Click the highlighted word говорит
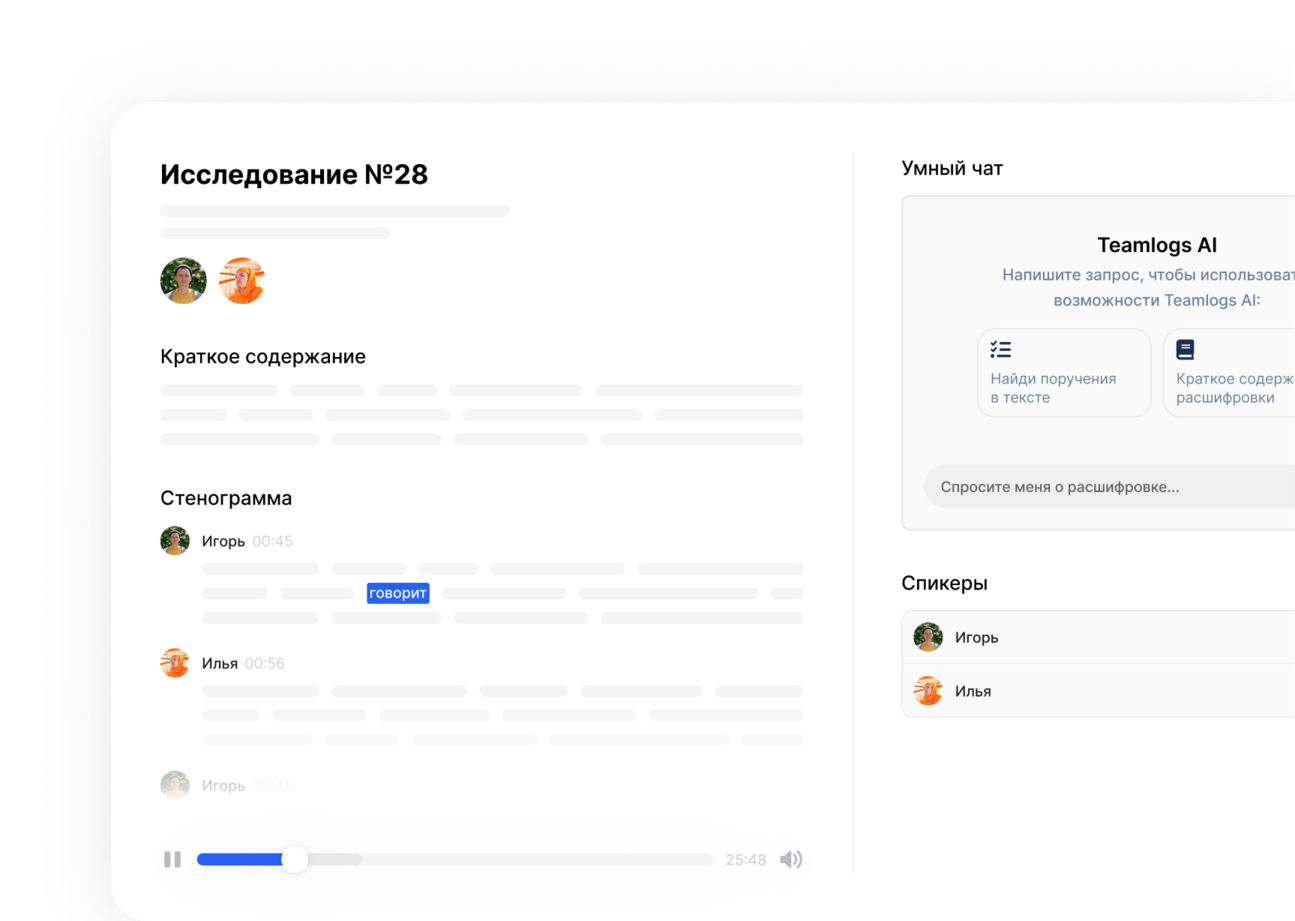The image size is (1295, 921). pos(398,593)
